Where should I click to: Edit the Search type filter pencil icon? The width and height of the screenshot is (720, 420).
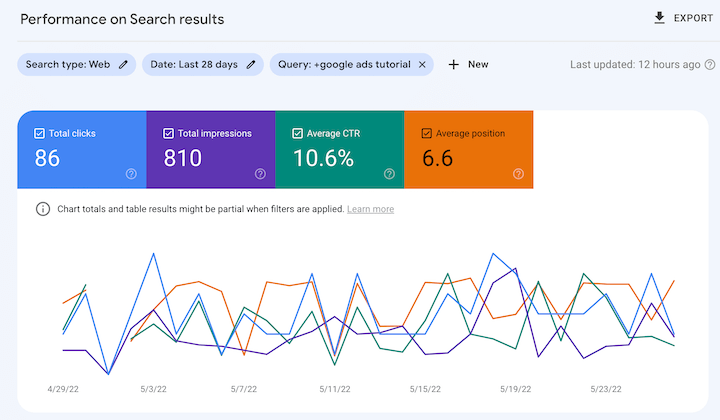(x=124, y=64)
